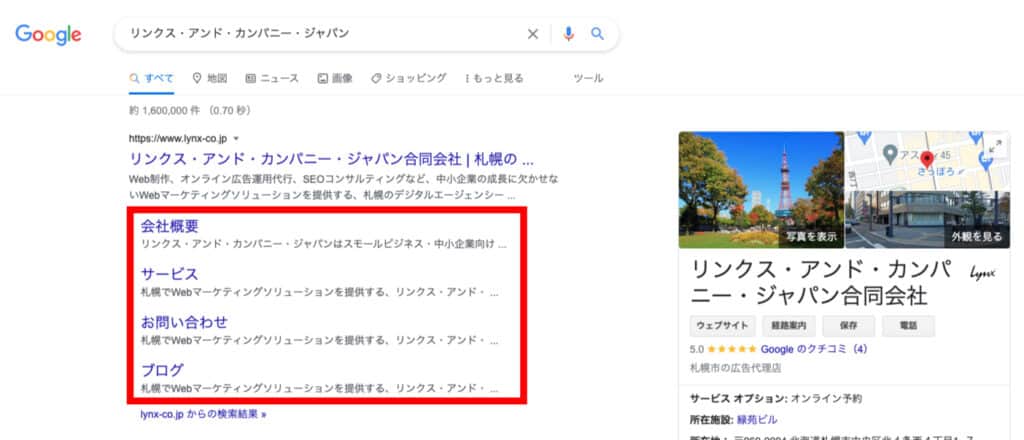
Task: Open the お問い合わせ sitelink
Action: tap(184, 322)
